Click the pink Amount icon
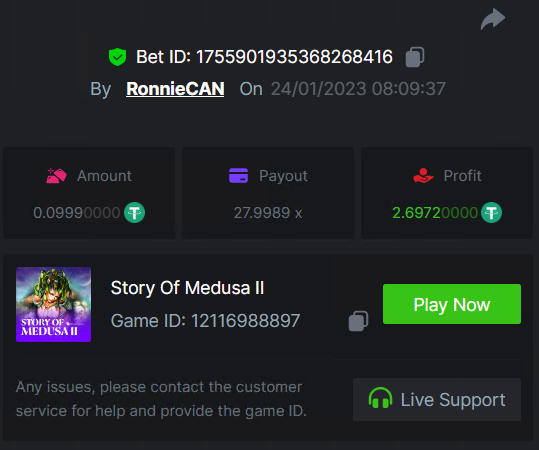The image size is (539, 450). pos(56,176)
